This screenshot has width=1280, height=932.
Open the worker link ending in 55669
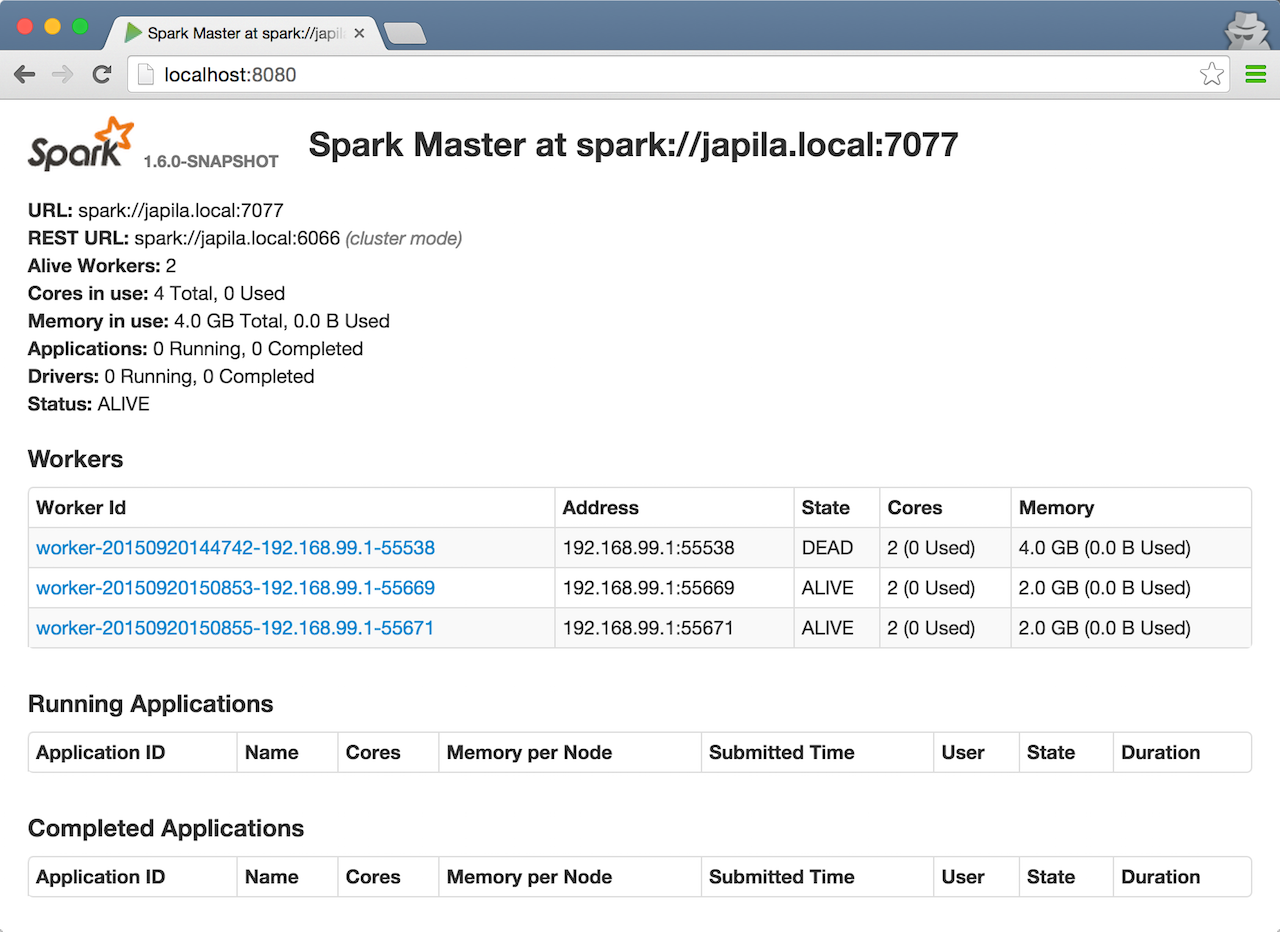click(x=235, y=588)
